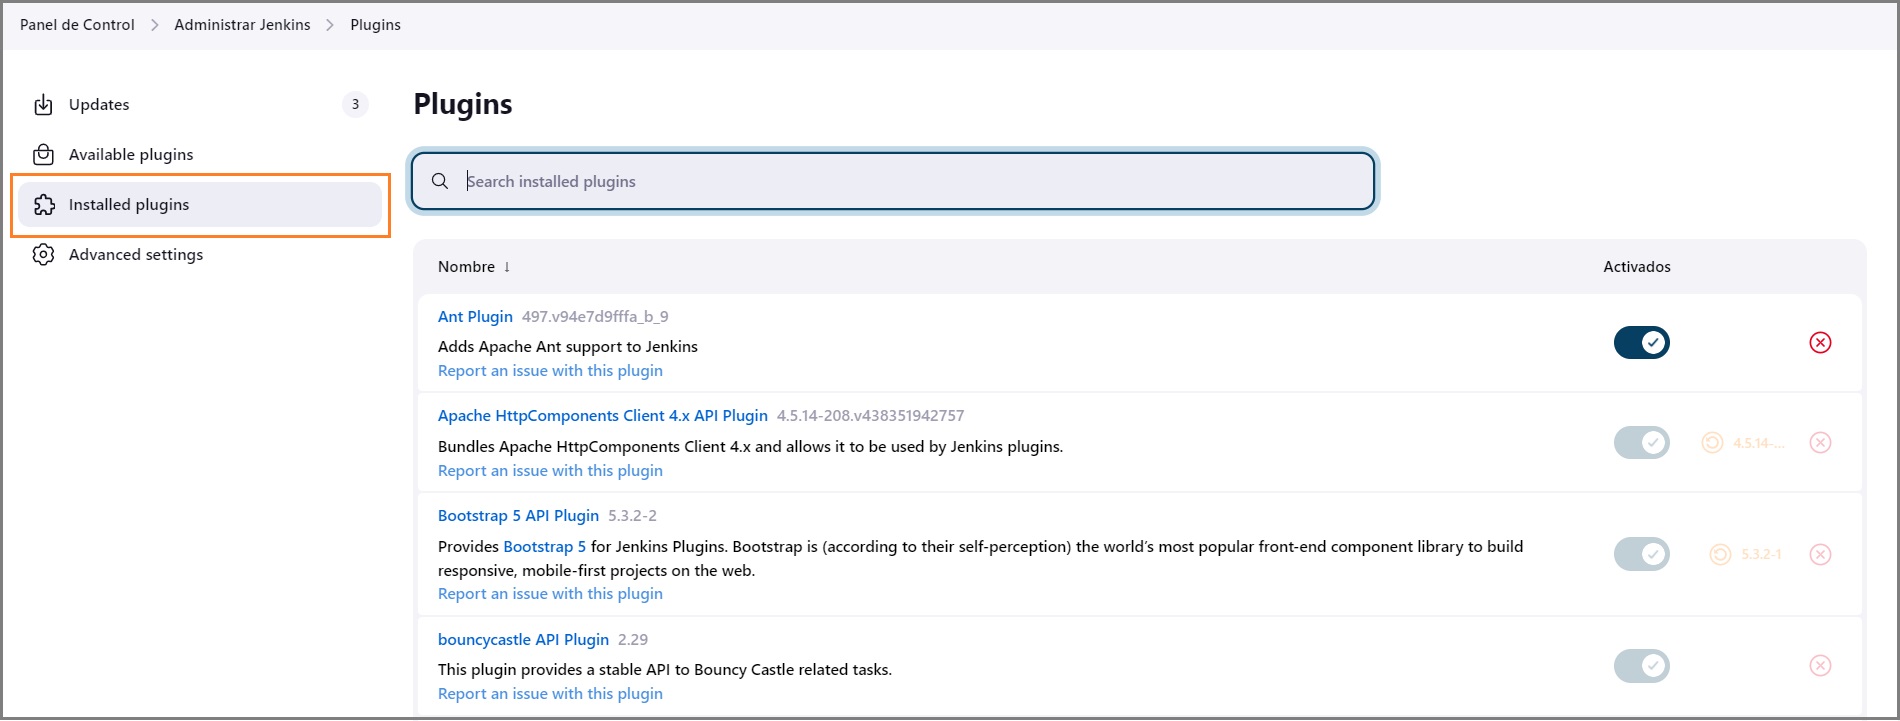Click uninstall X icon for Apache HttpComponents plugin
The width and height of the screenshot is (1900, 721).
tap(1820, 442)
